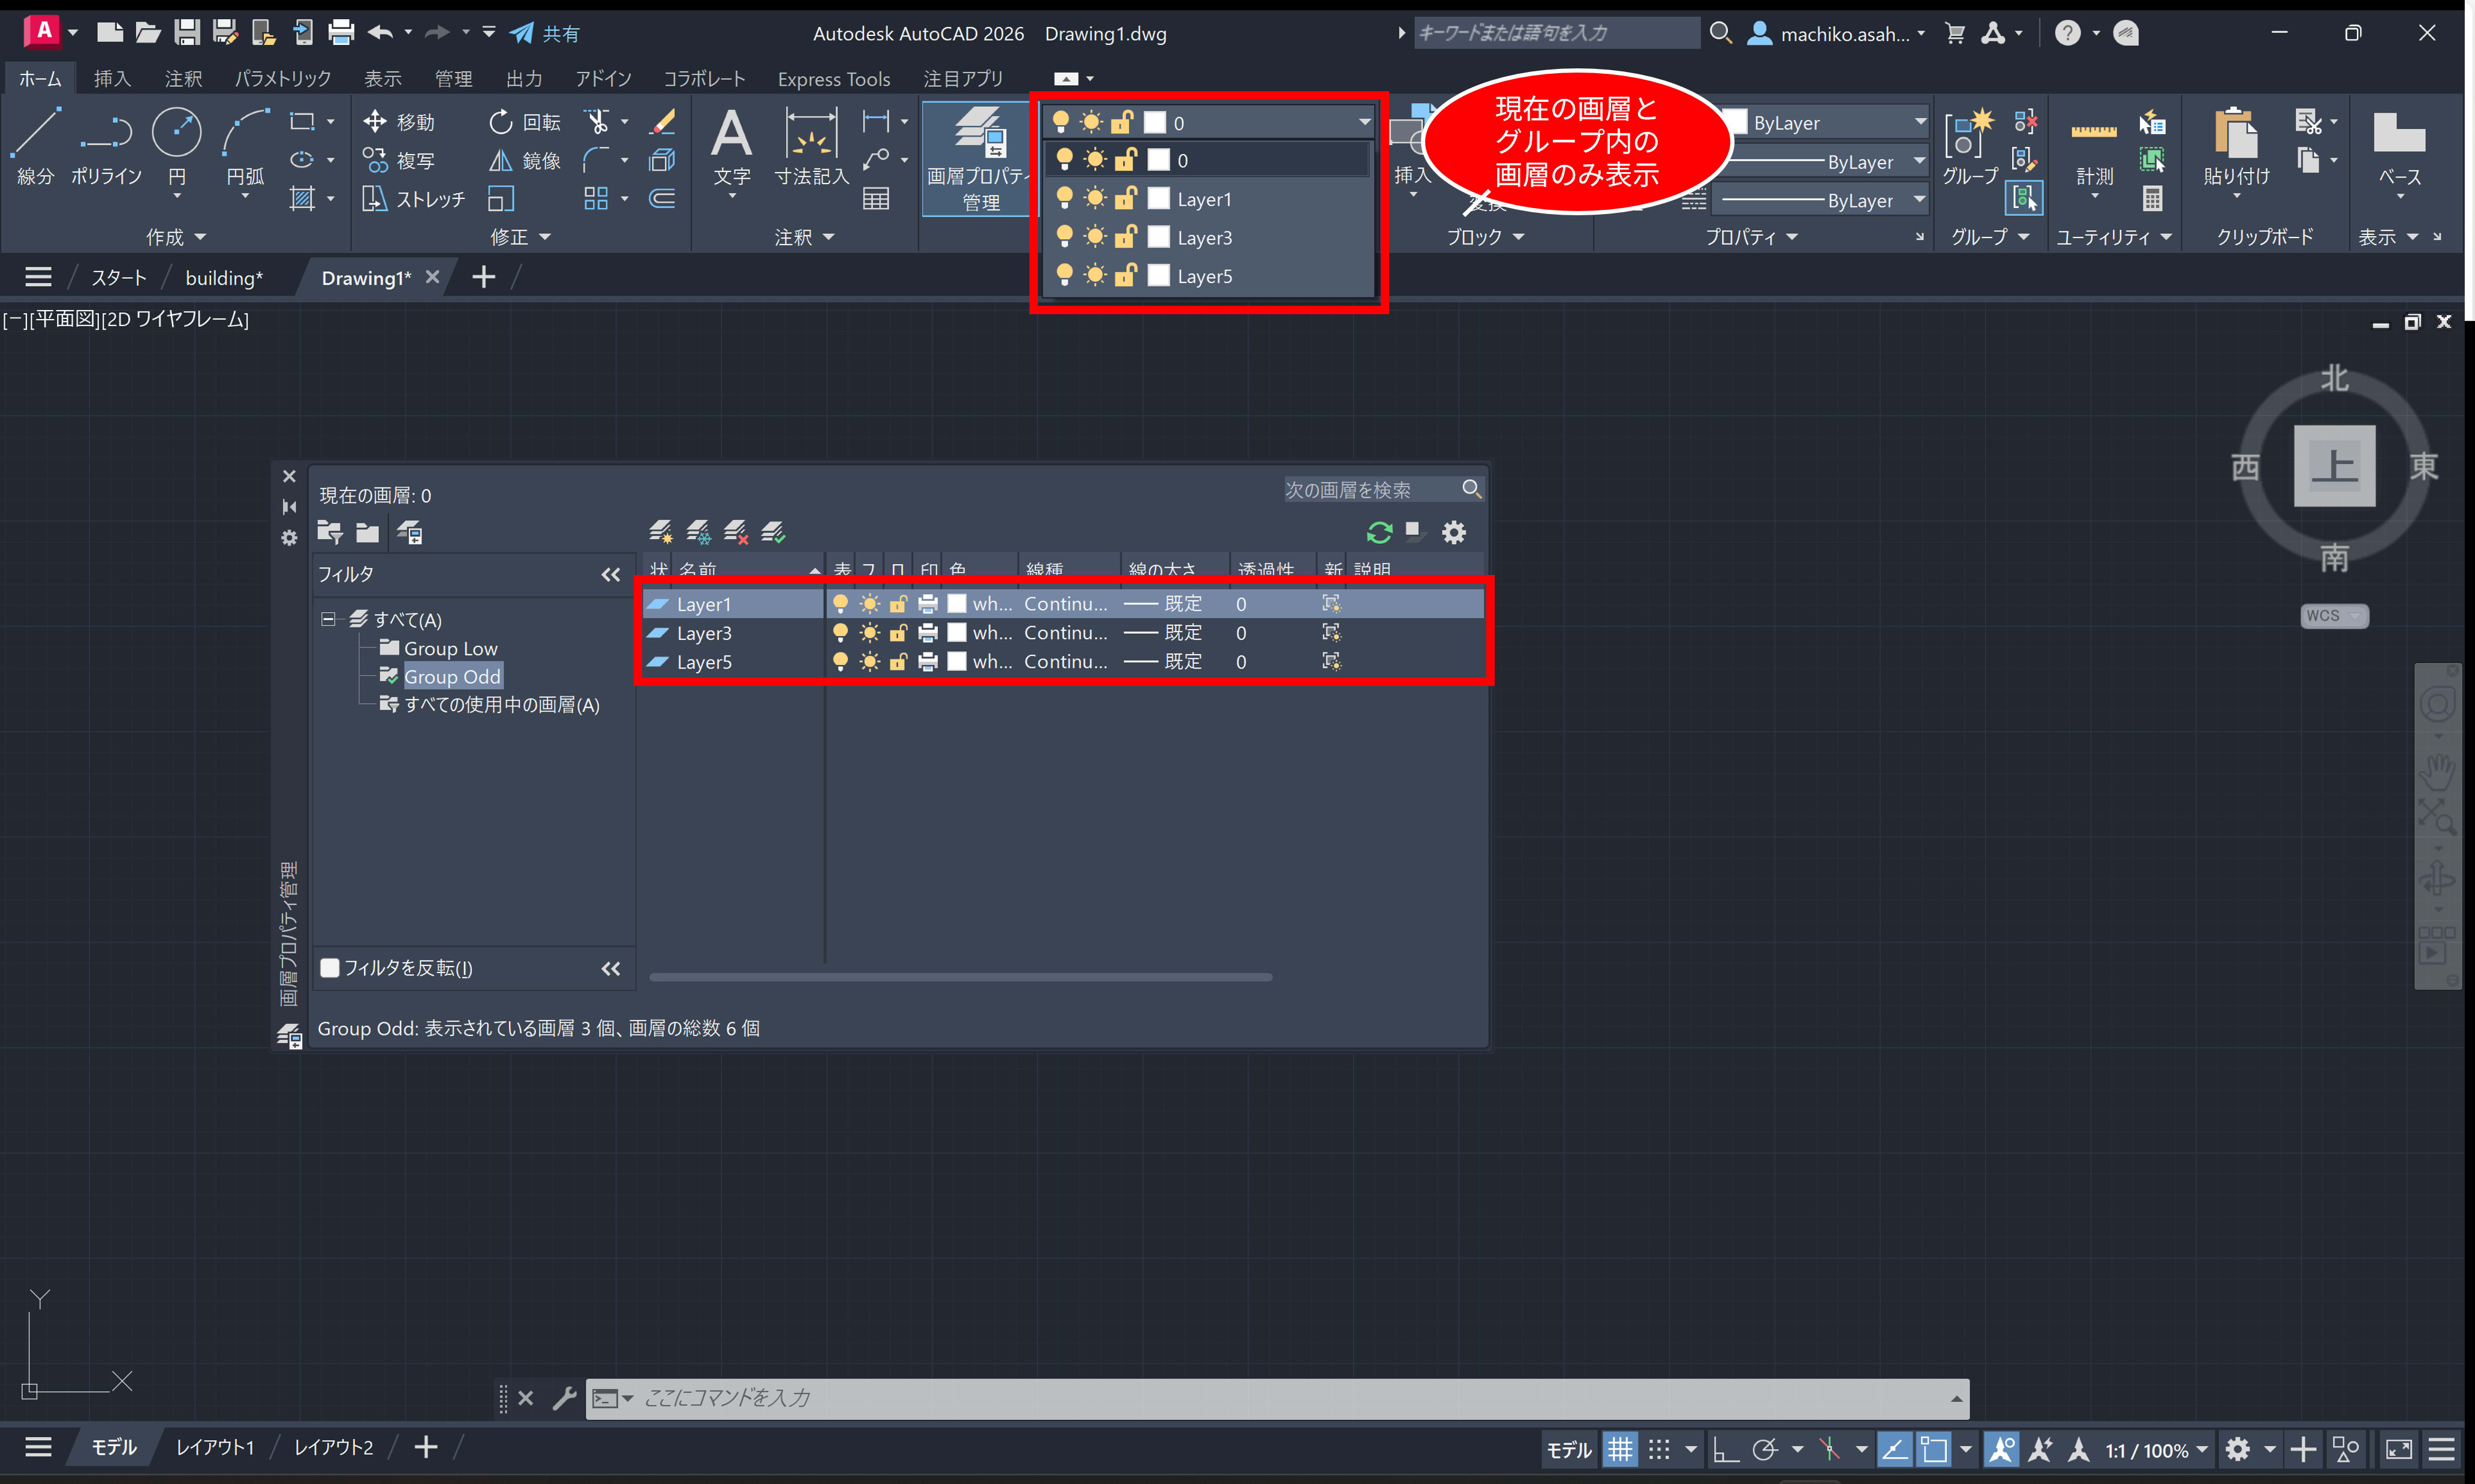Collapse the すべて(A) filter tree node
The height and width of the screenshot is (1484, 2475).
coord(328,619)
